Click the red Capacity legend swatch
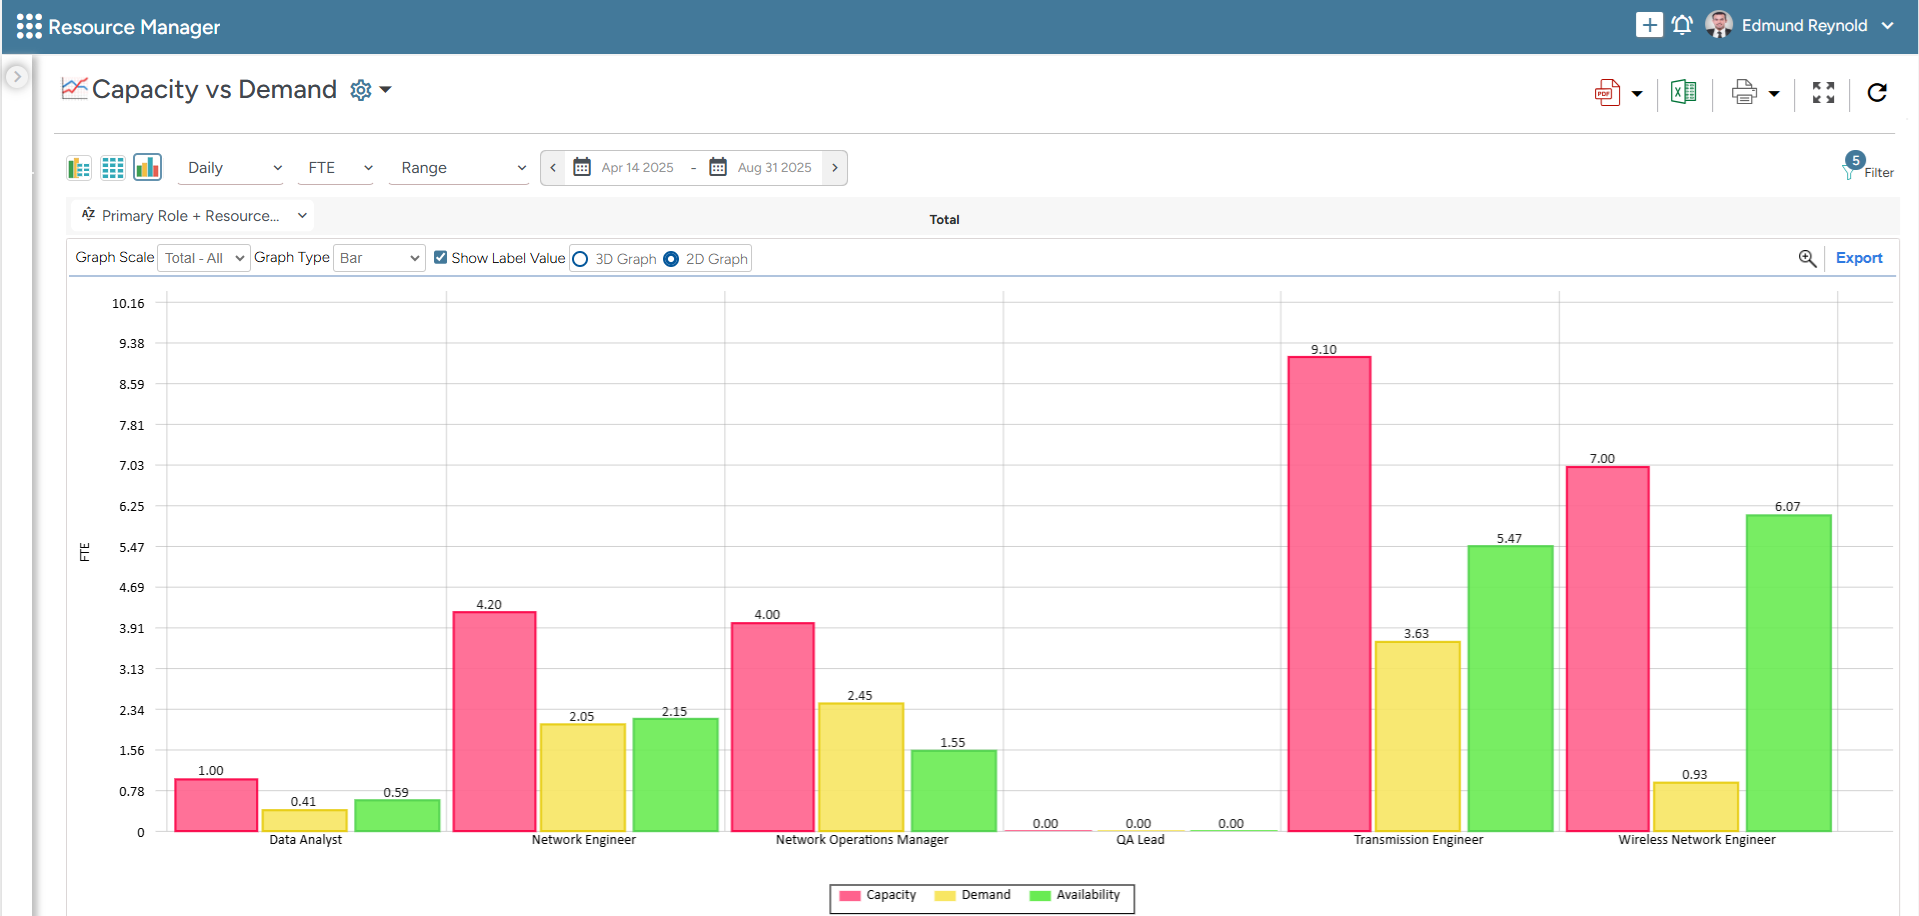Screen dimensions: 1919x916 tap(850, 896)
